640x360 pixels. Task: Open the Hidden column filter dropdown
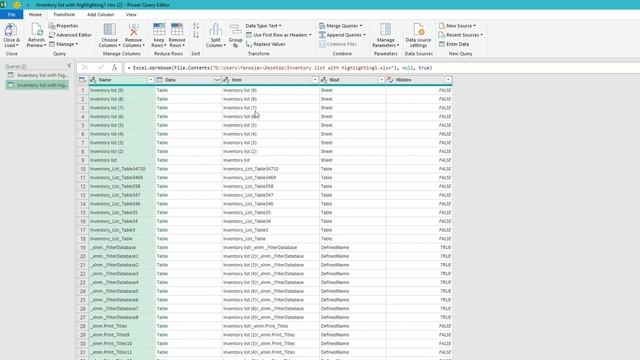pyautogui.click(x=448, y=80)
